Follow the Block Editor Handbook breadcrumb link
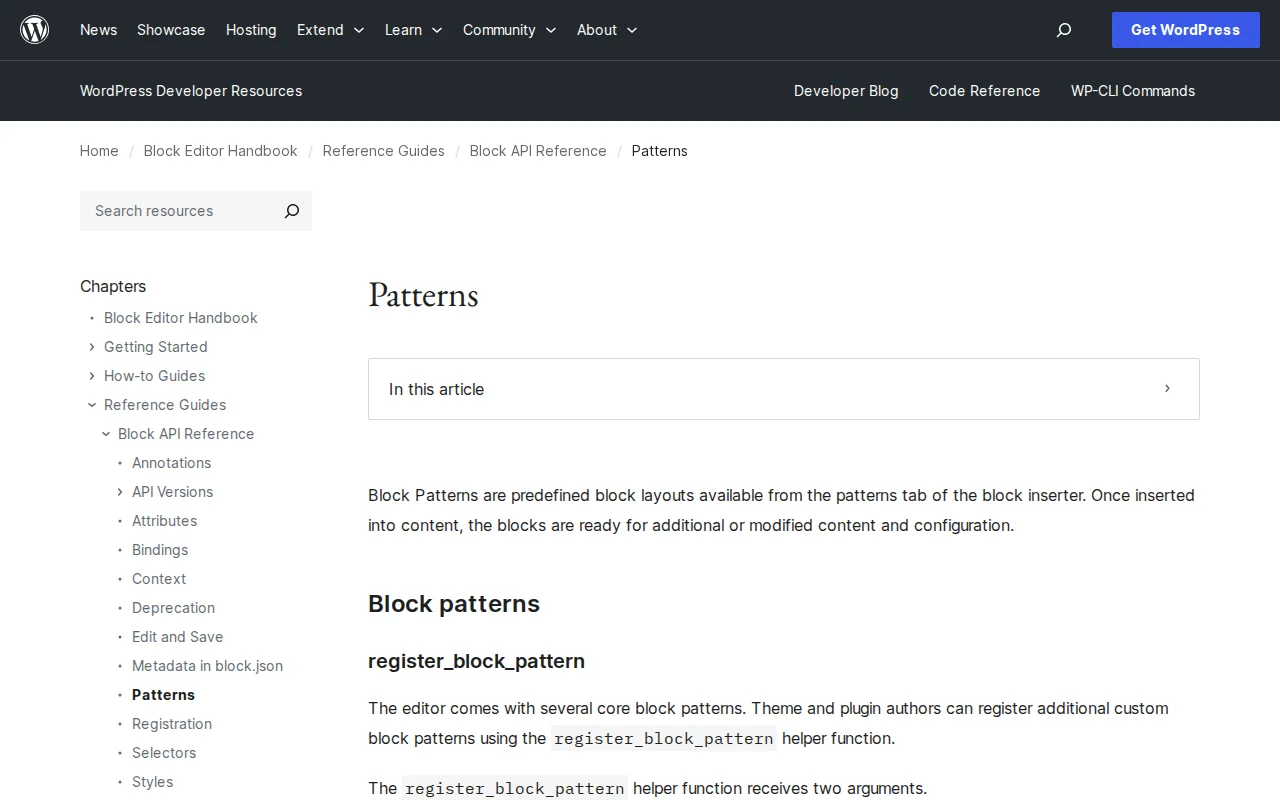The height and width of the screenshot is (800, 1280). pyautogui.click(x=220, y=151)
